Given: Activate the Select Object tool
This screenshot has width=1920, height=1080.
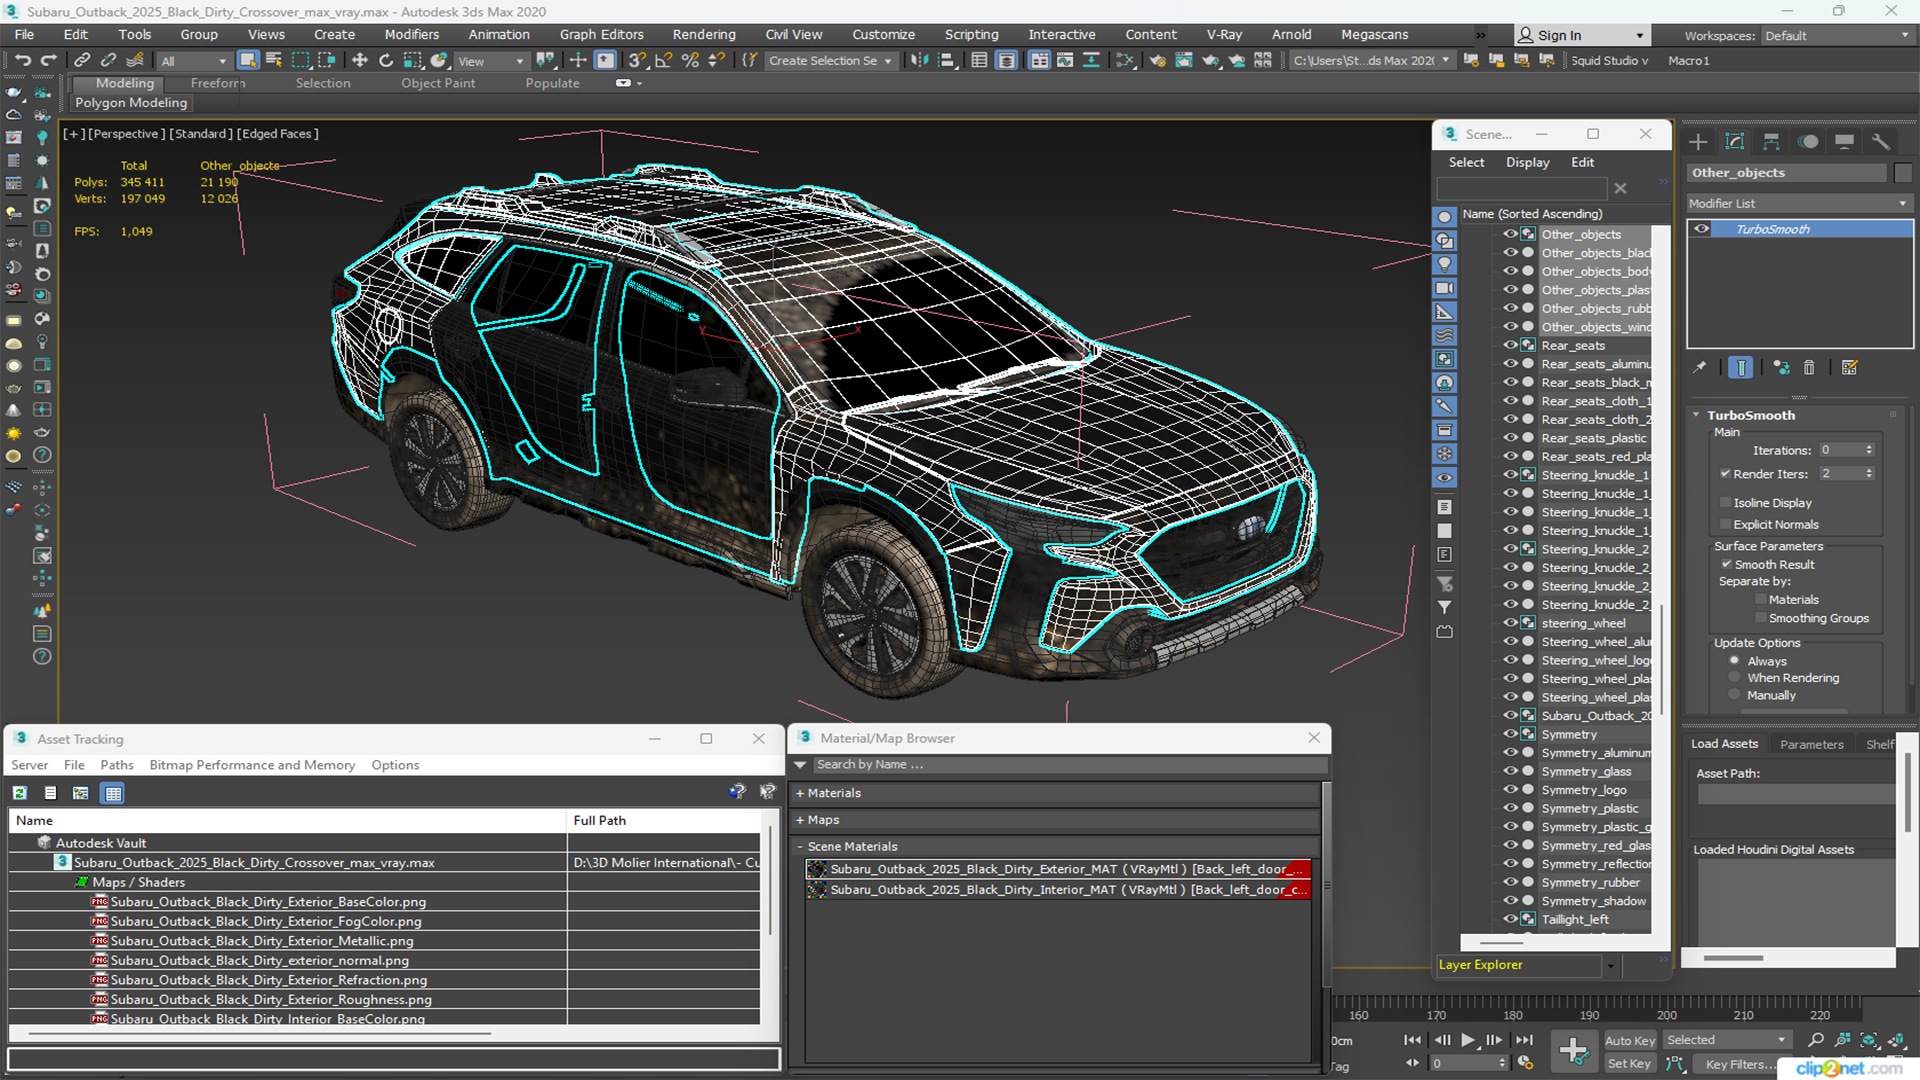Looking at the screenshot, I should (248, 61).
